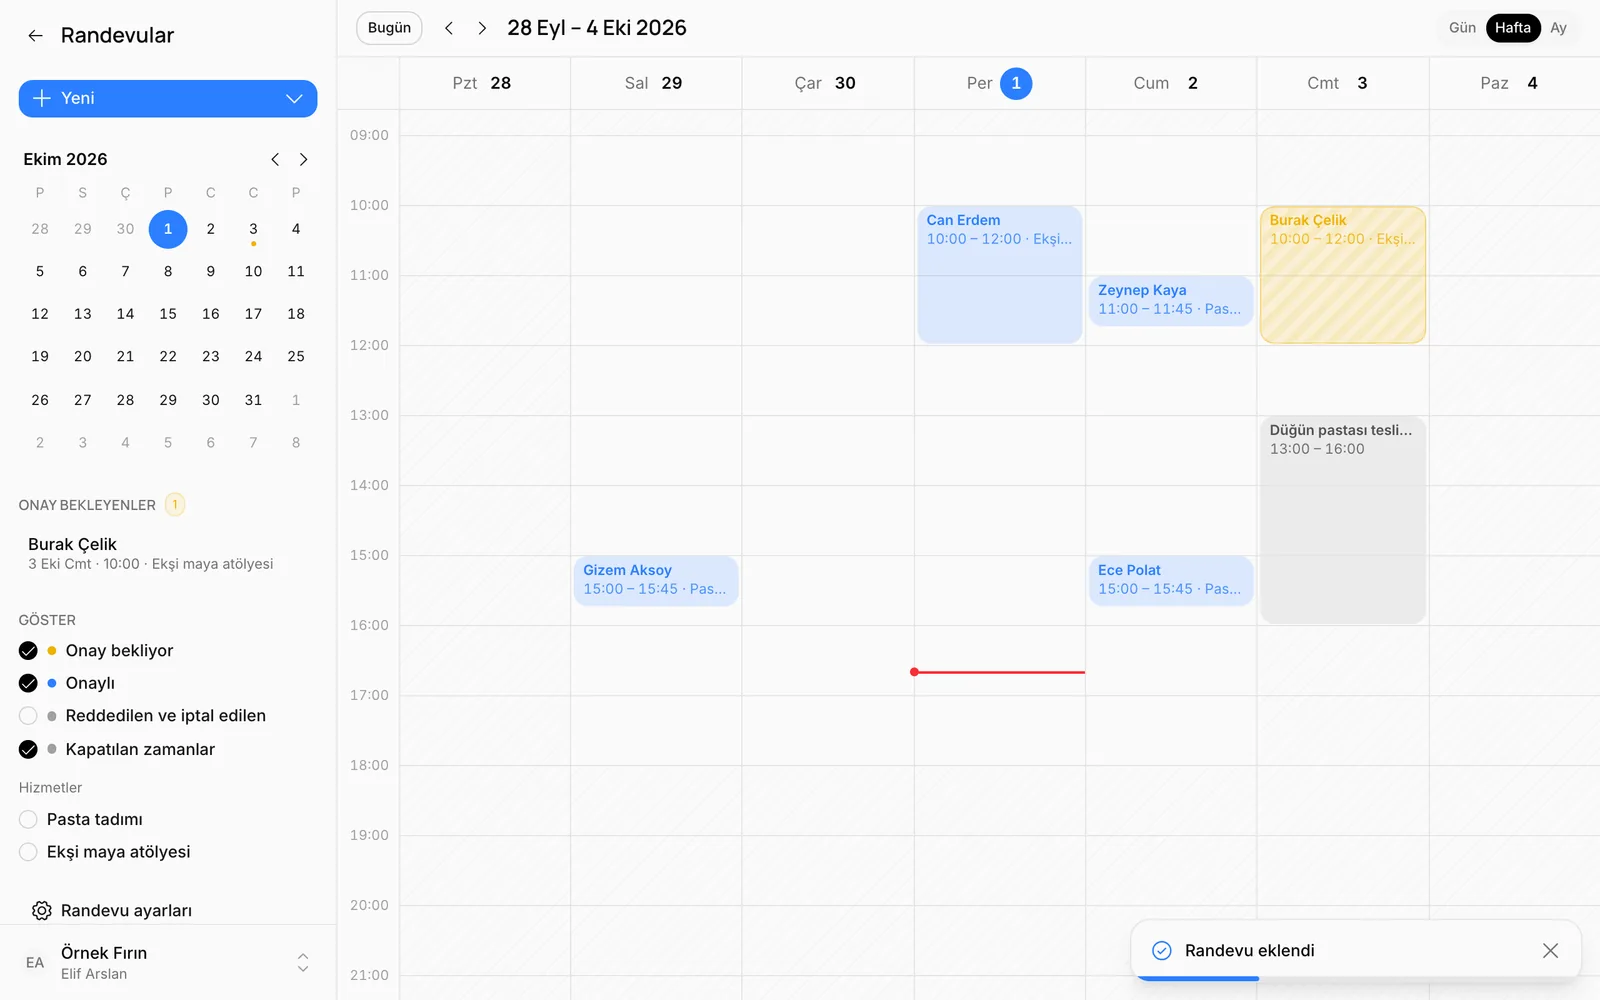Open Zeynep Kaya 11:00 appointment
Screen dimensions: 1600x1000
tap(1170, 299)
